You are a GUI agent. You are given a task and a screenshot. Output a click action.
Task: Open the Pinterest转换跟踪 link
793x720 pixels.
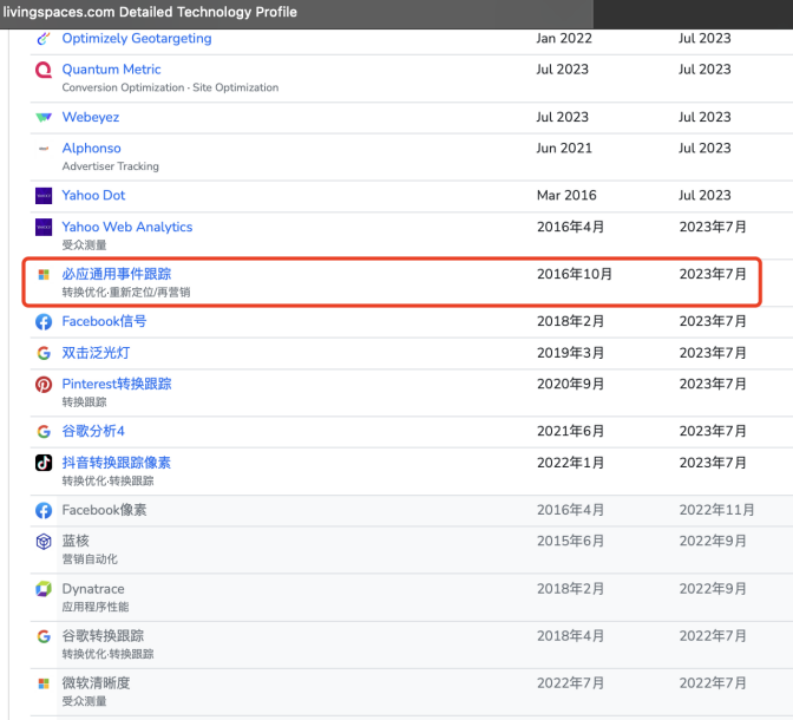117,384
